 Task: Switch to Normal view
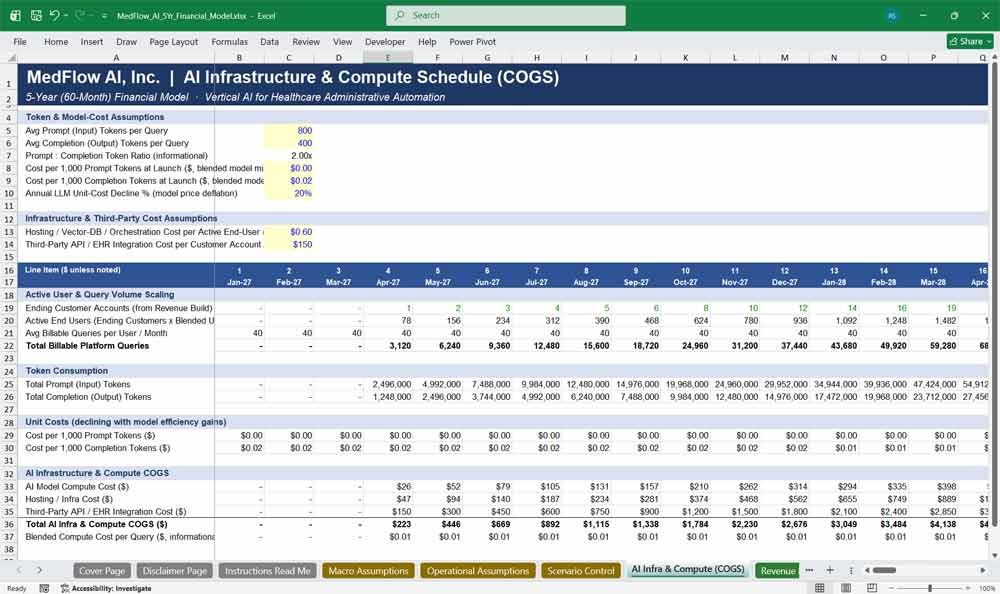820,588
